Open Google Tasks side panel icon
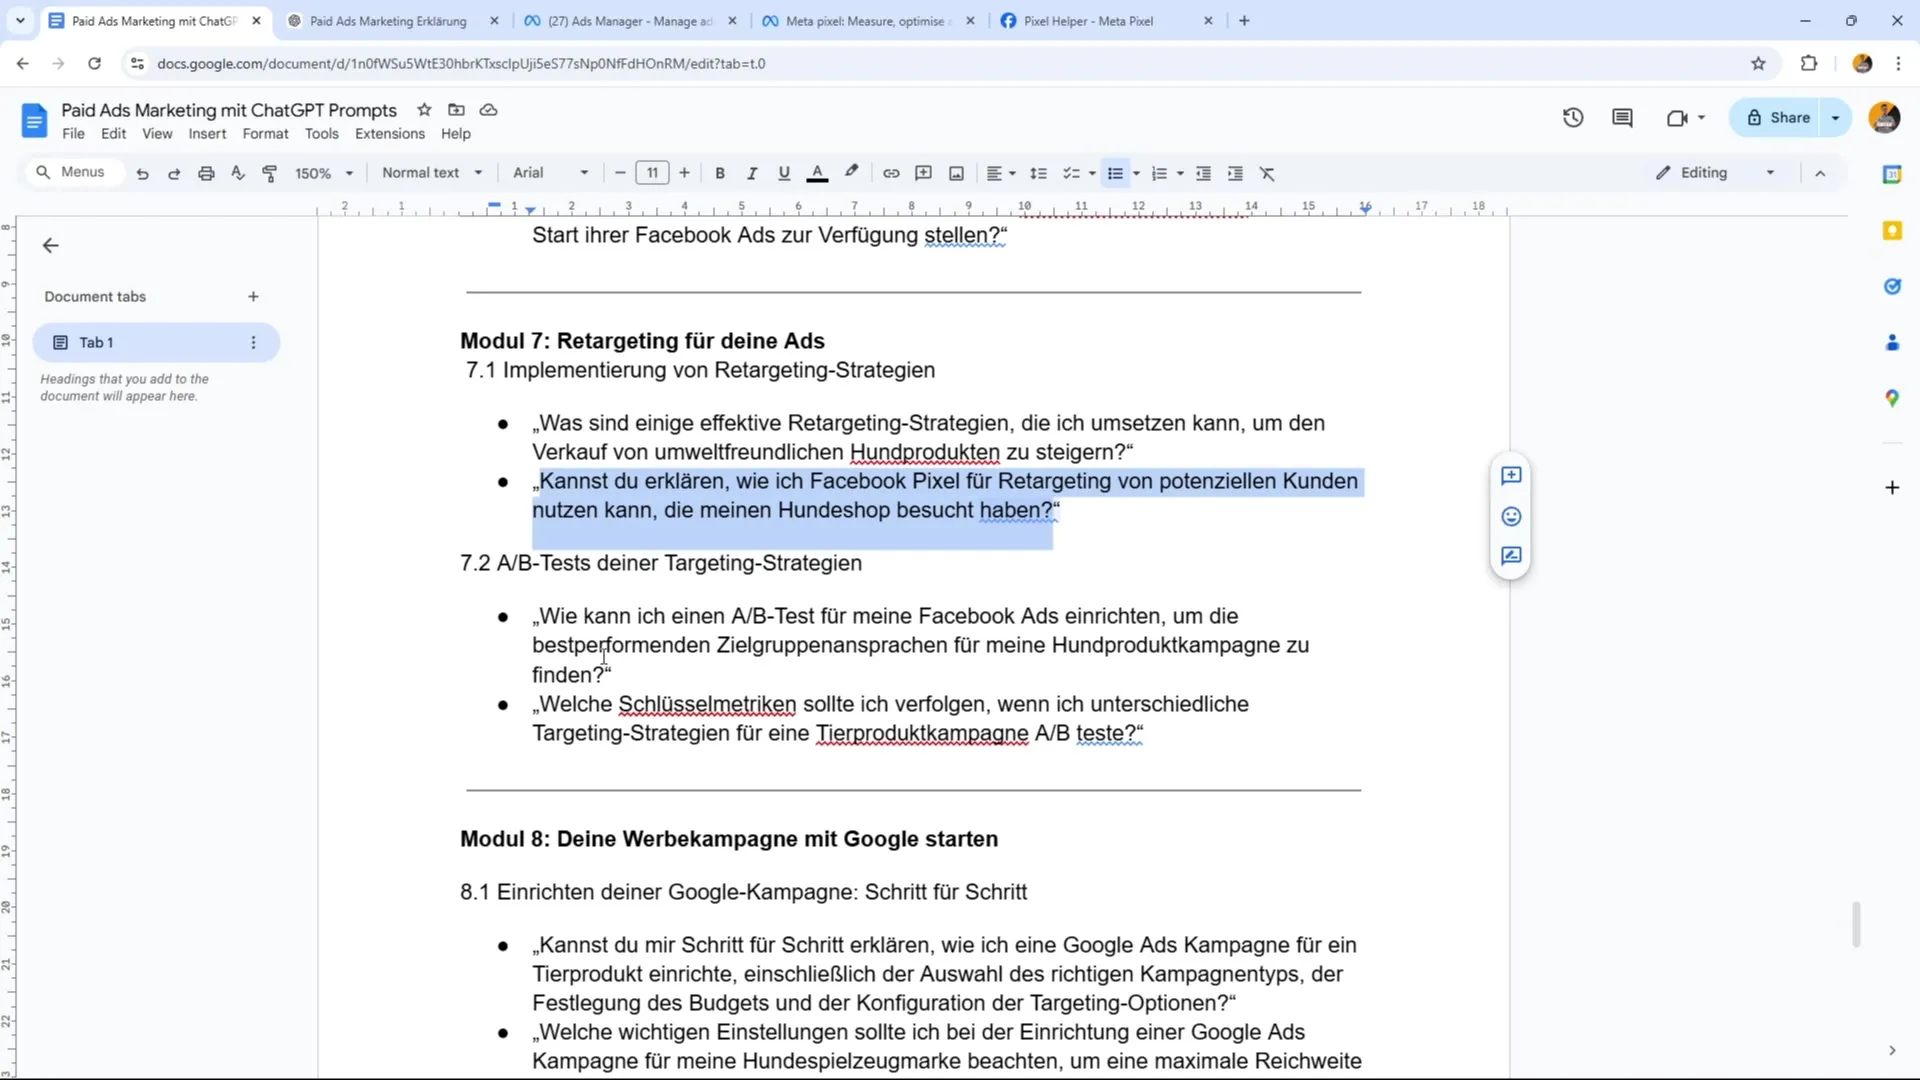The image size is (1920, 1080). coord(1892,287)
